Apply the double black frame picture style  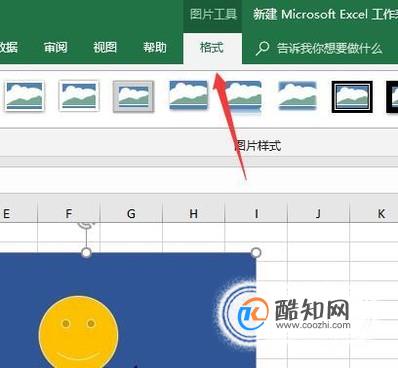coord(352,96)
